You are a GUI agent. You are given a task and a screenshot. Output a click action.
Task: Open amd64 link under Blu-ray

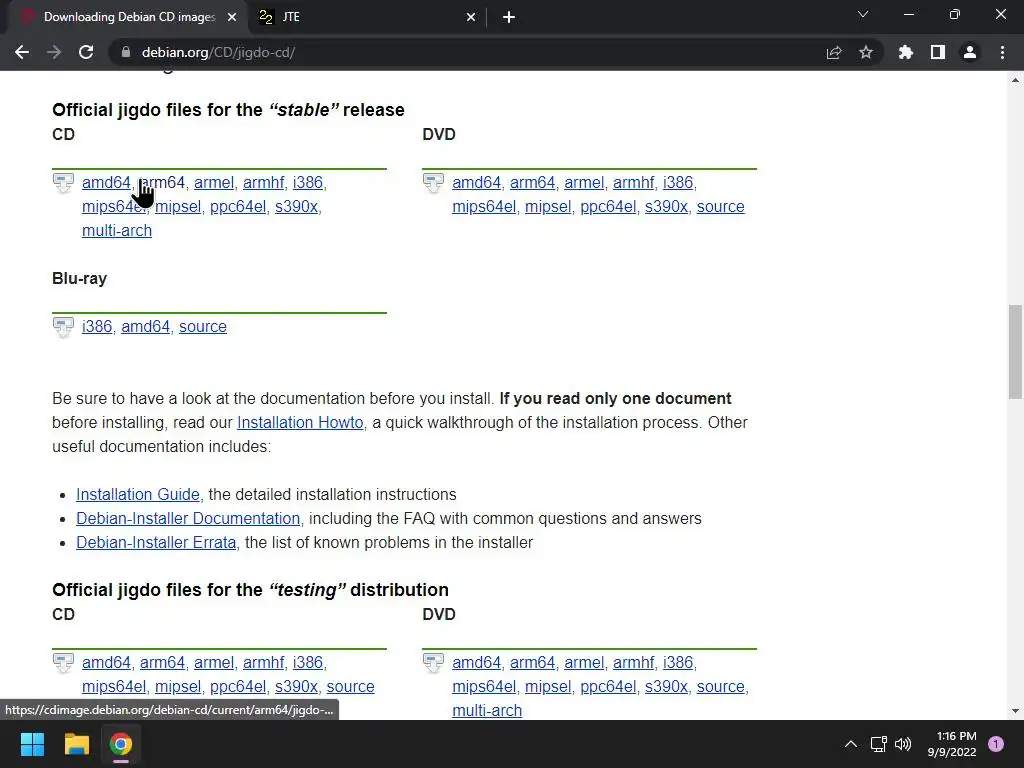point(146,327)
